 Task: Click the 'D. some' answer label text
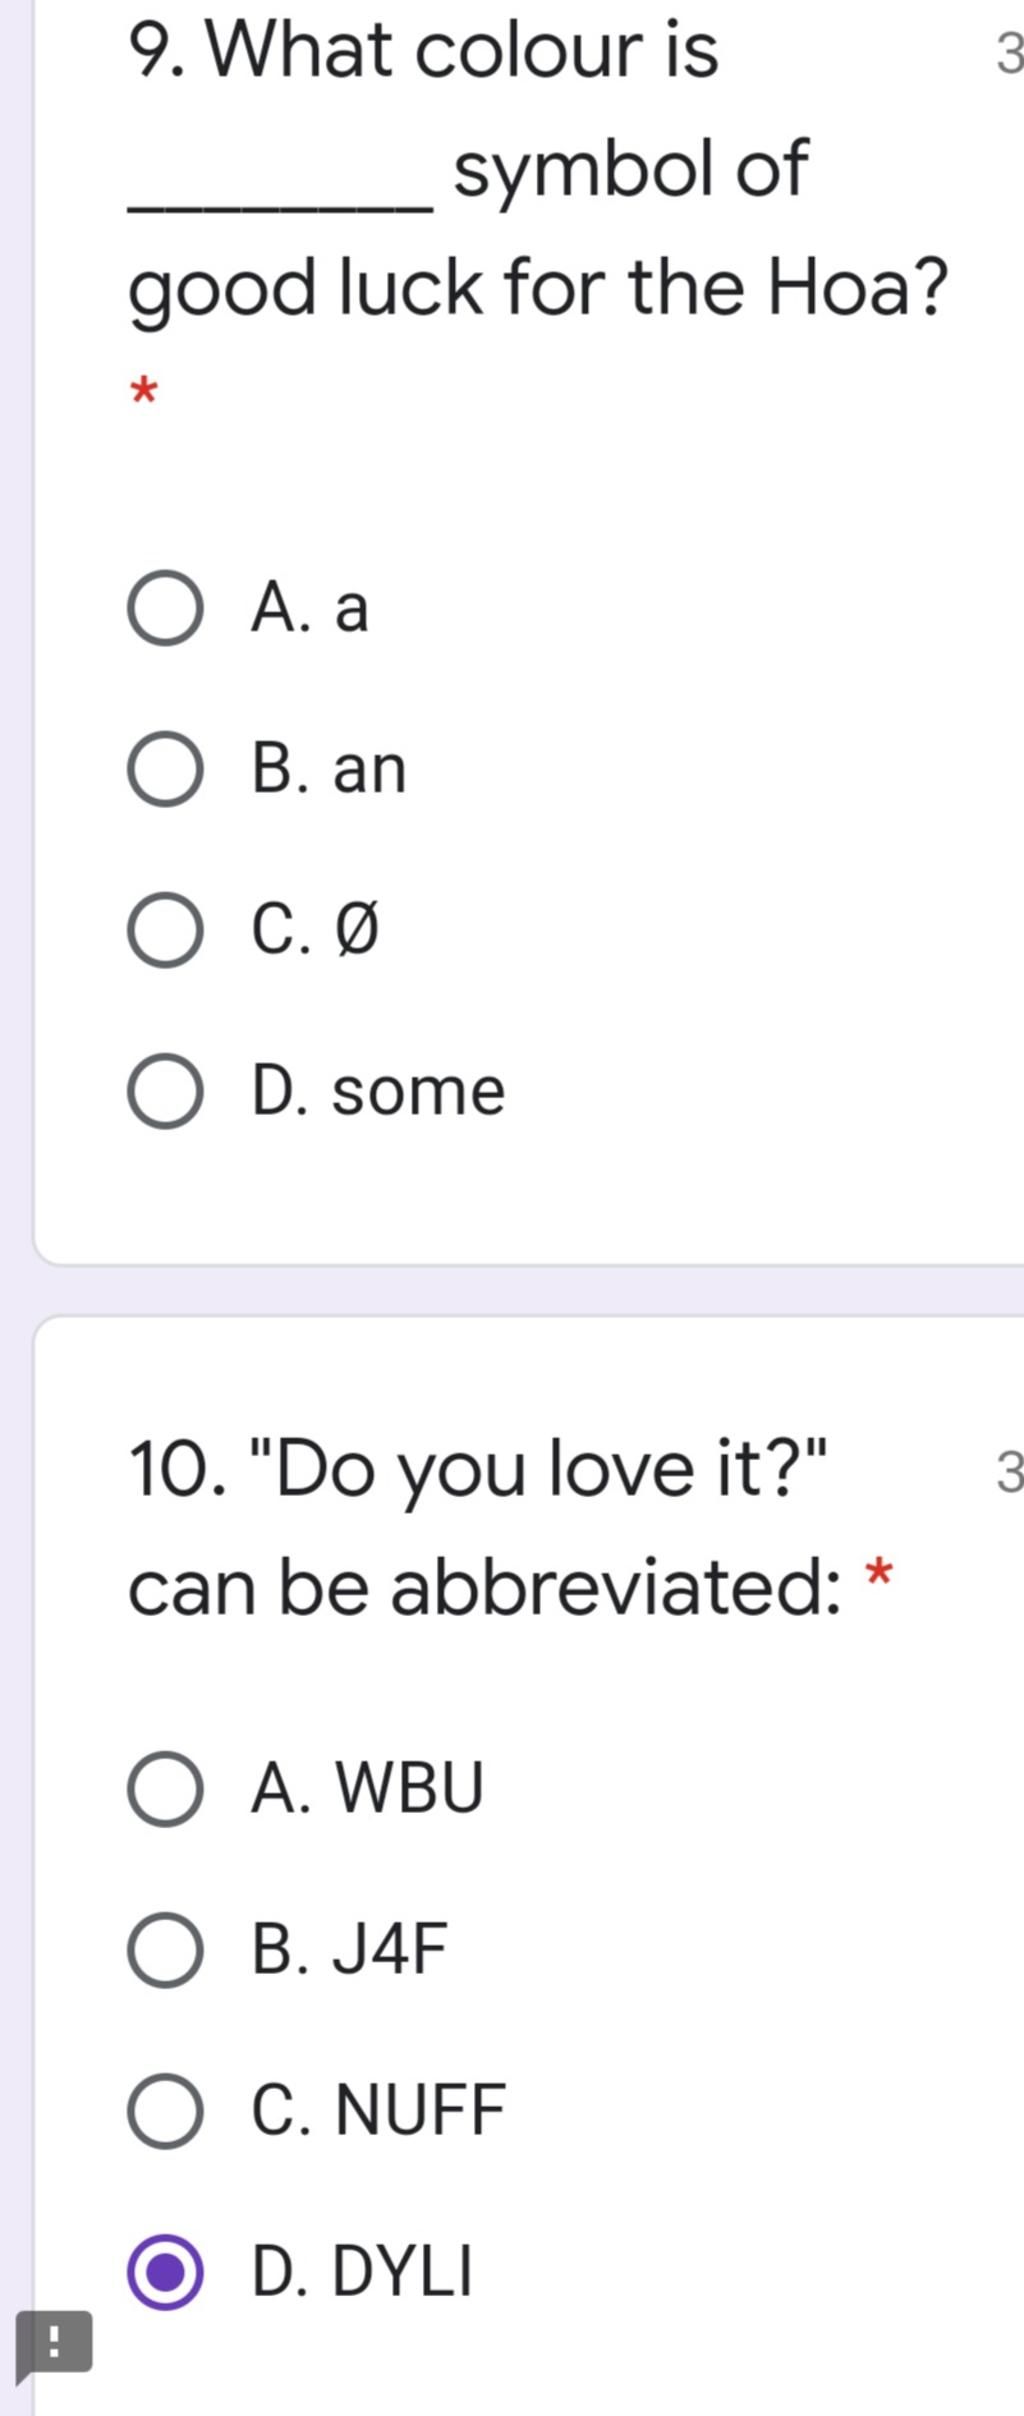pyautogui.click(x=378, y=1091)
